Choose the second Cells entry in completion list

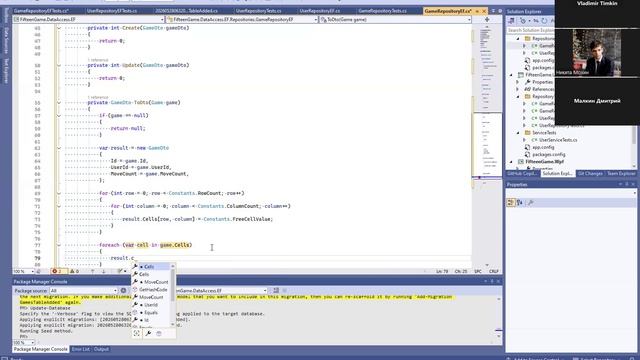click(x=150, y=274)
